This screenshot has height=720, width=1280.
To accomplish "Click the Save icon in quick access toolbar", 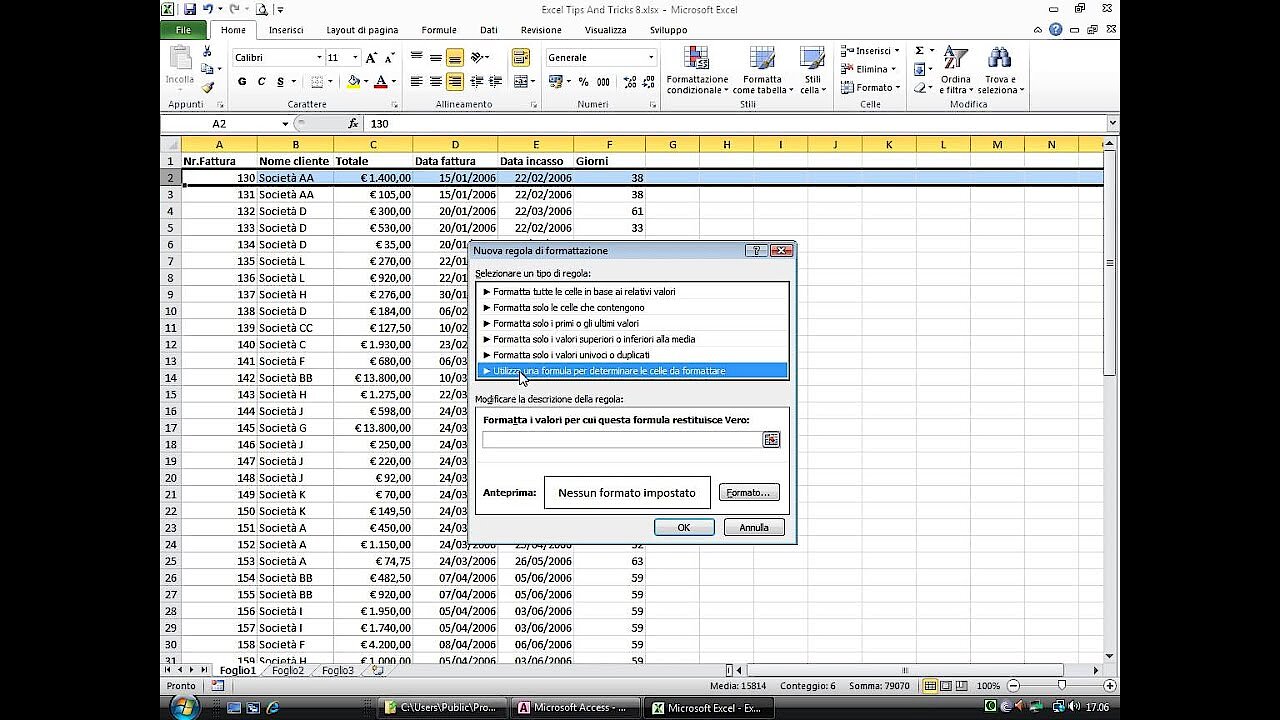I will [189, 9].
